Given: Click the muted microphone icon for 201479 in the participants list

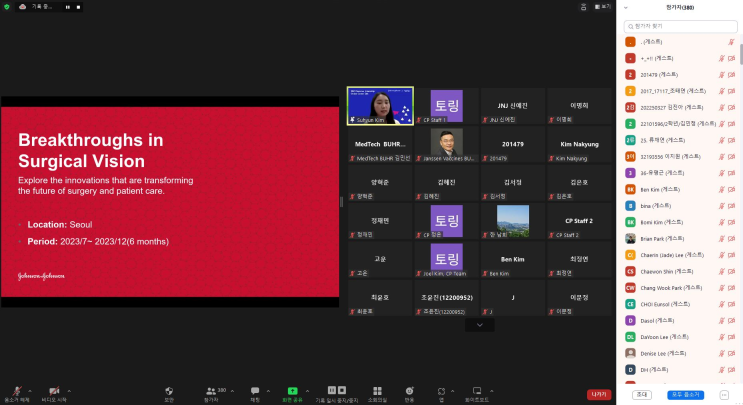Looking at the screenshot, I should tap(722, 75).
